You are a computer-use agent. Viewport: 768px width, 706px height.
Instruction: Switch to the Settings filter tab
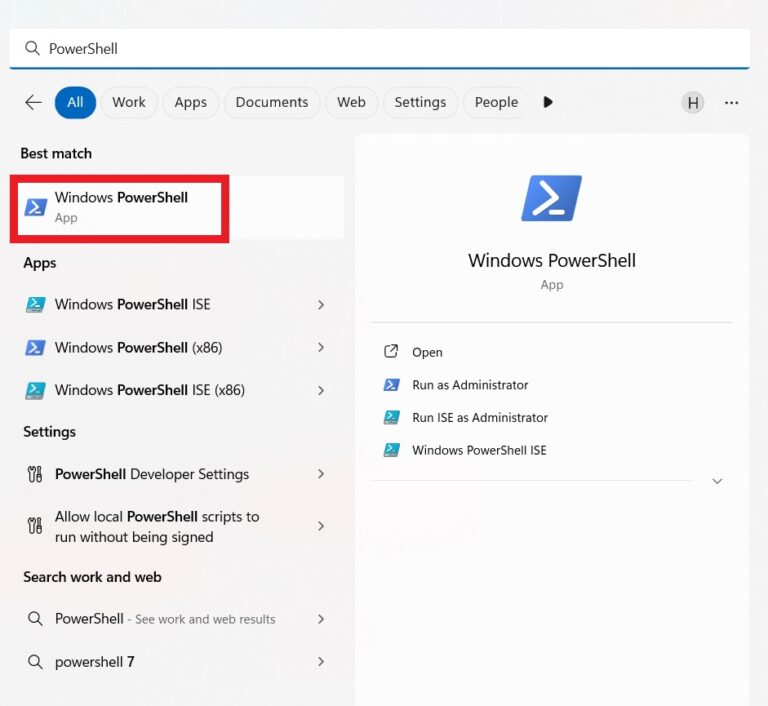click(420, 102)
